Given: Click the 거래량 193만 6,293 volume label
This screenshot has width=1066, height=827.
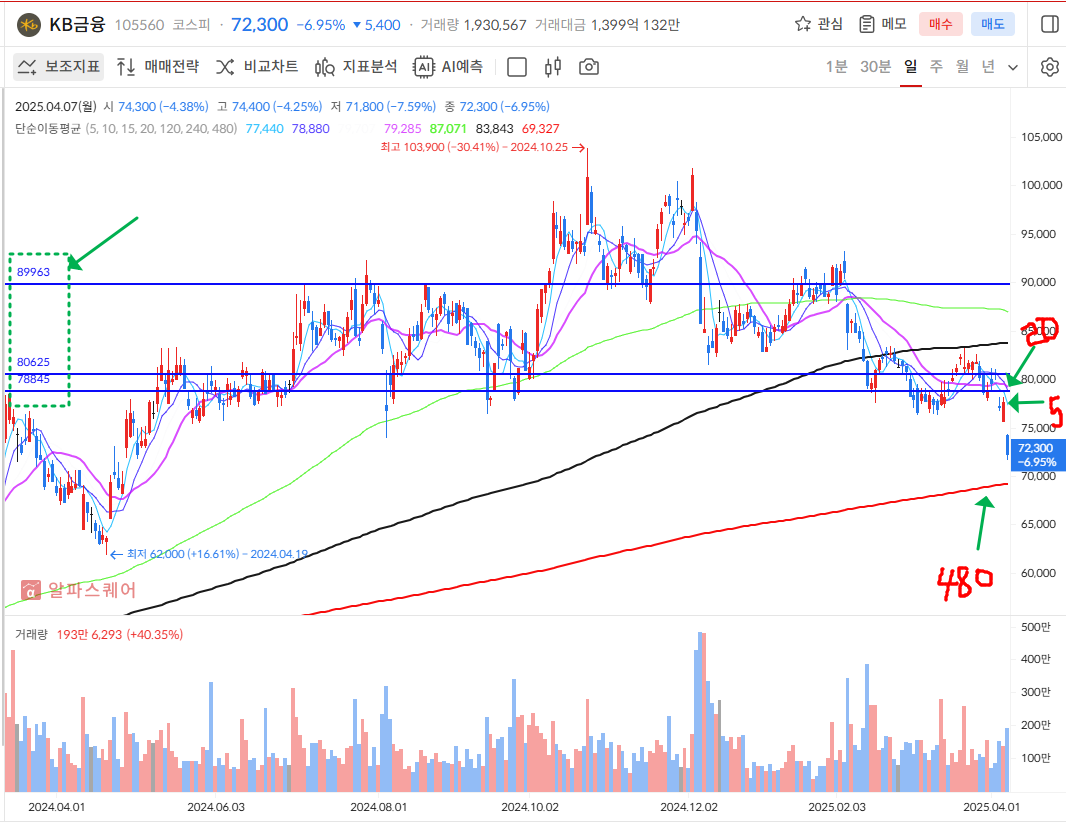Looking at the screenshot, I should click(99, 635).
